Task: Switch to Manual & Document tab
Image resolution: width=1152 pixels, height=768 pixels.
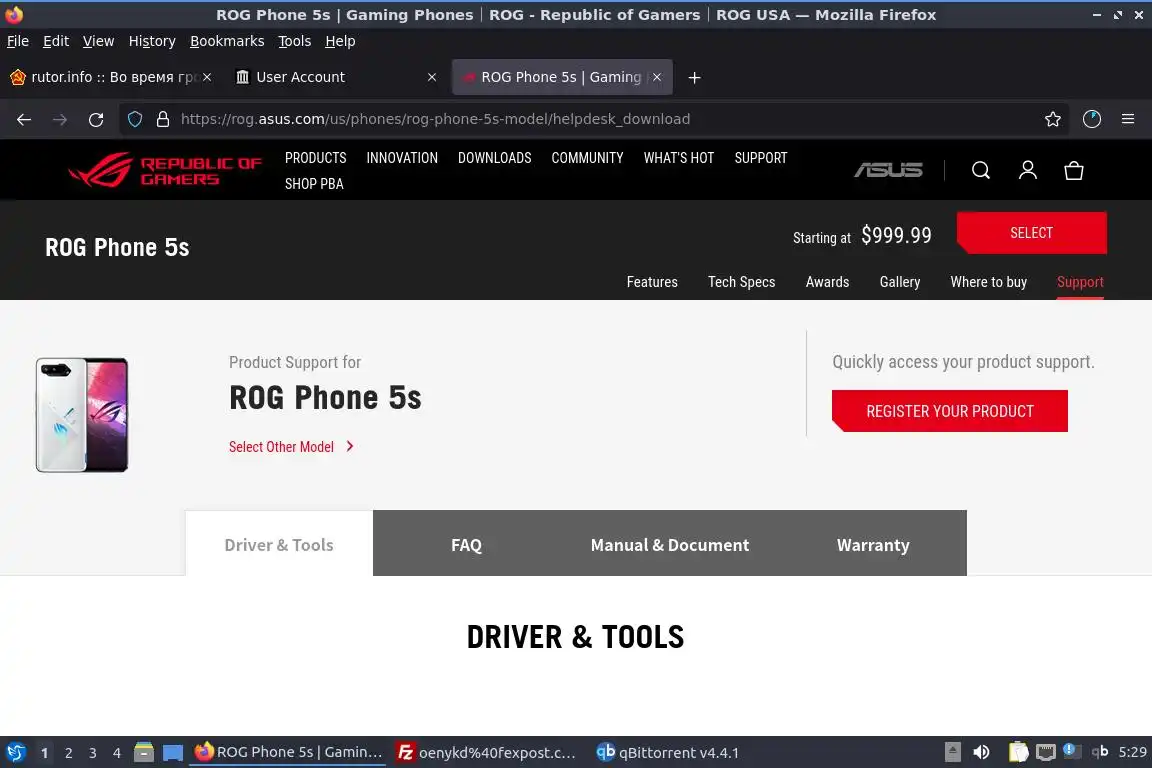Action: coord(670,545)
